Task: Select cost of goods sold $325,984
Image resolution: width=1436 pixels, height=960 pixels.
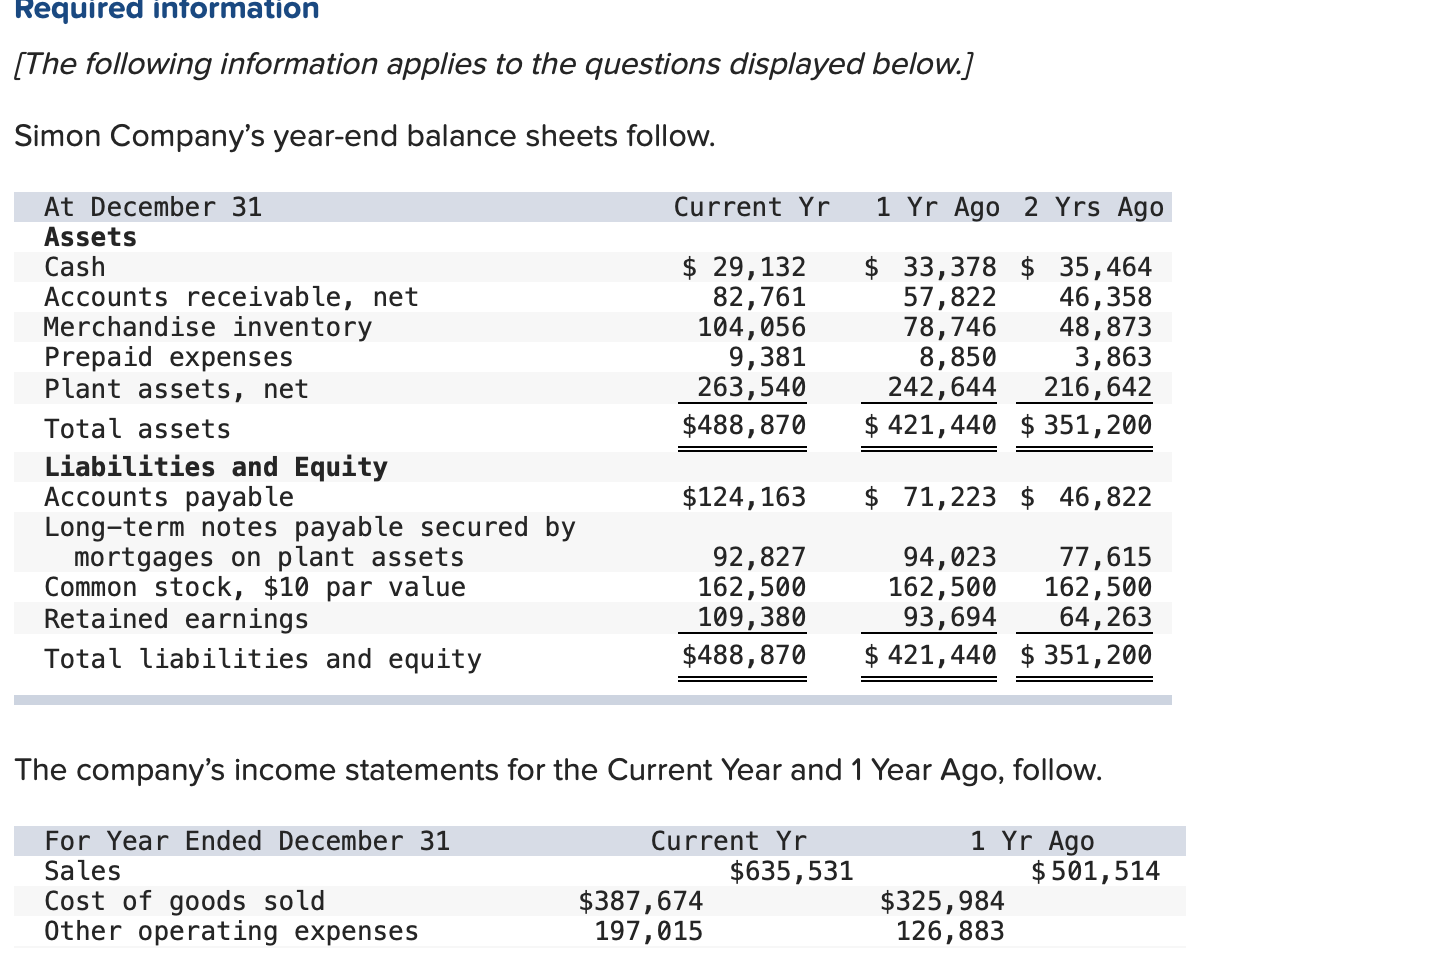Action: (942, 901)
